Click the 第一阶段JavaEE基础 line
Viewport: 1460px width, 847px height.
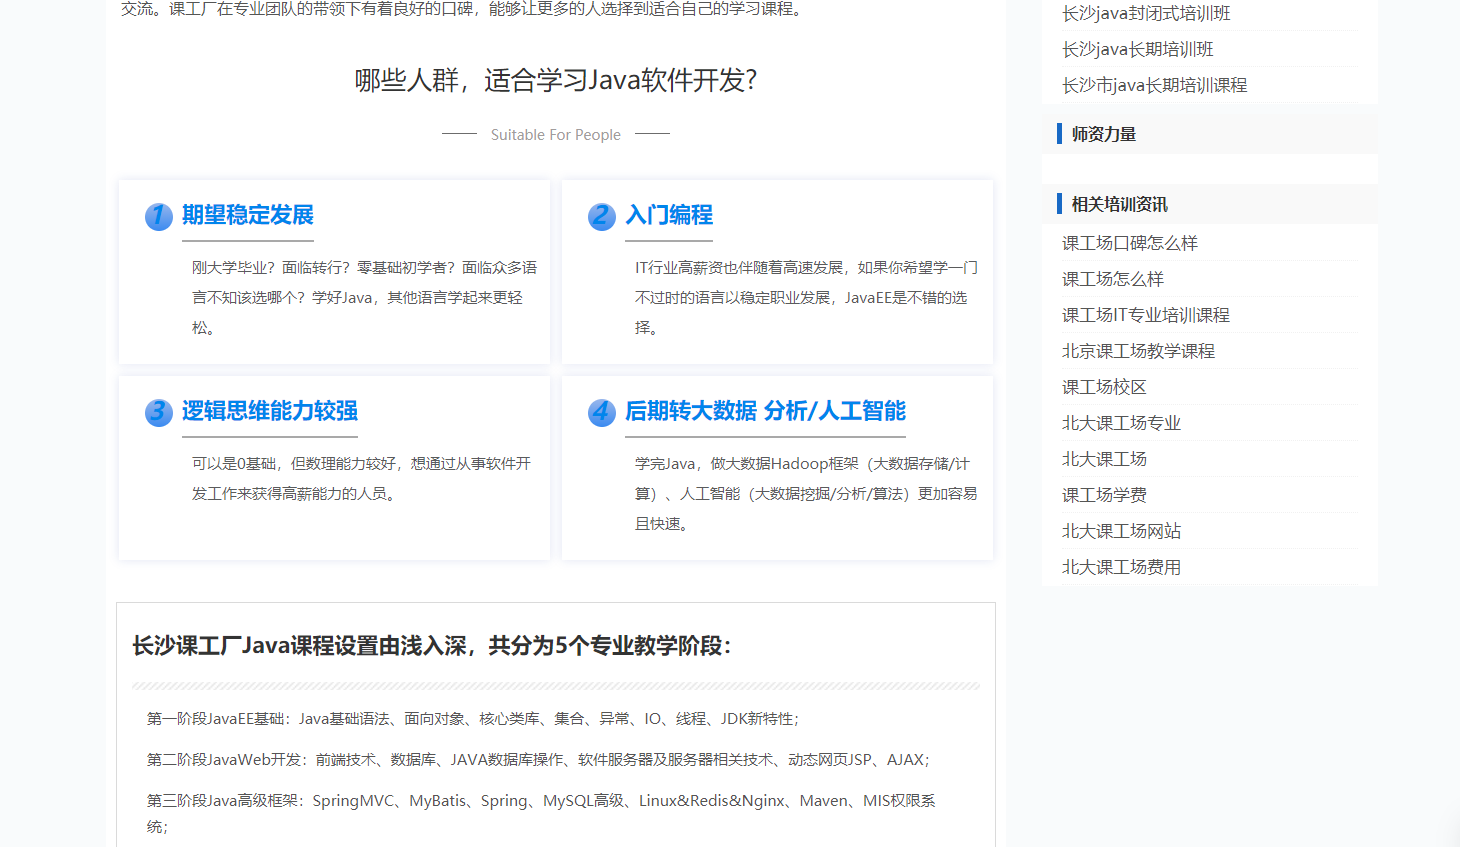coord(473,719)
